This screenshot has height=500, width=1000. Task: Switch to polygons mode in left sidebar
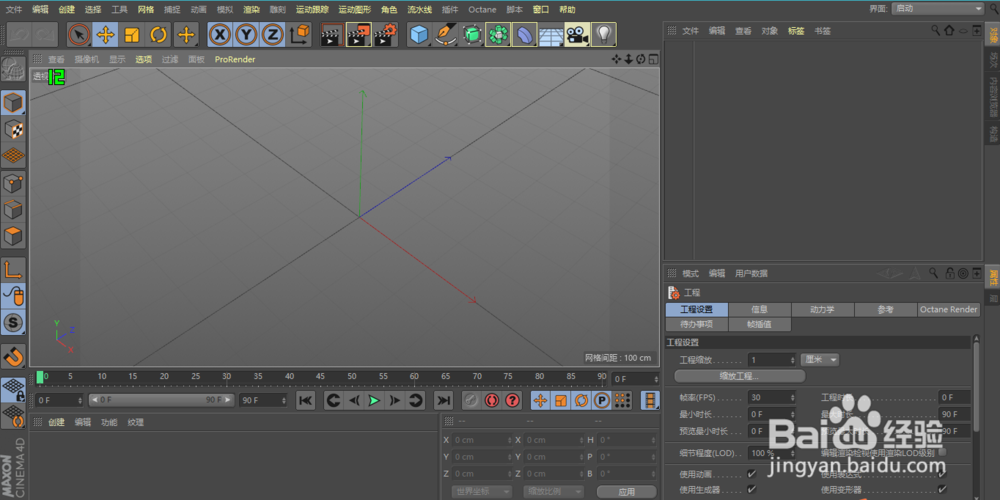tap(13, 237)
